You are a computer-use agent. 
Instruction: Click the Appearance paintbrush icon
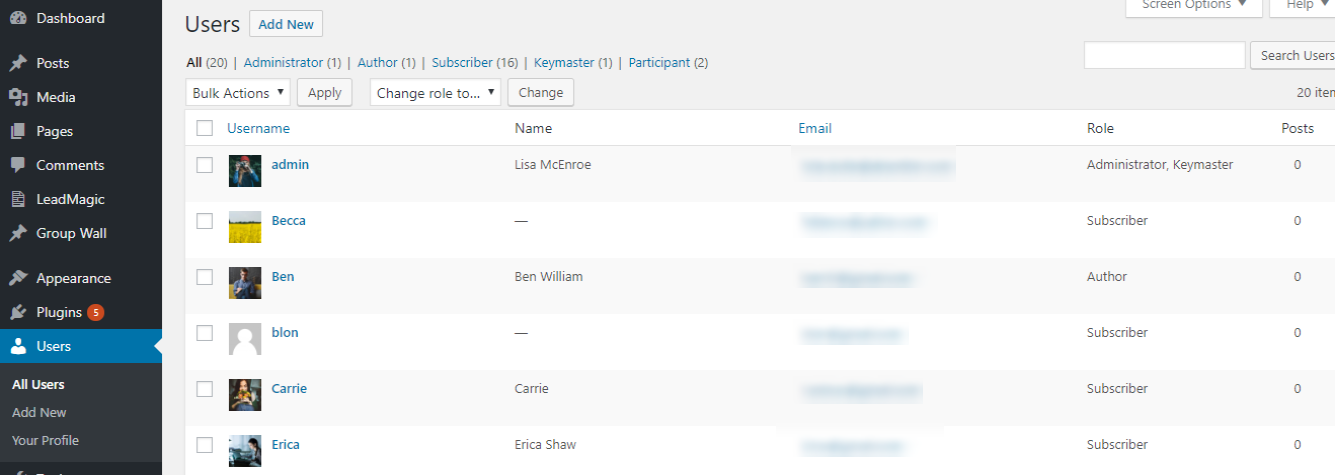coord(18,278)
